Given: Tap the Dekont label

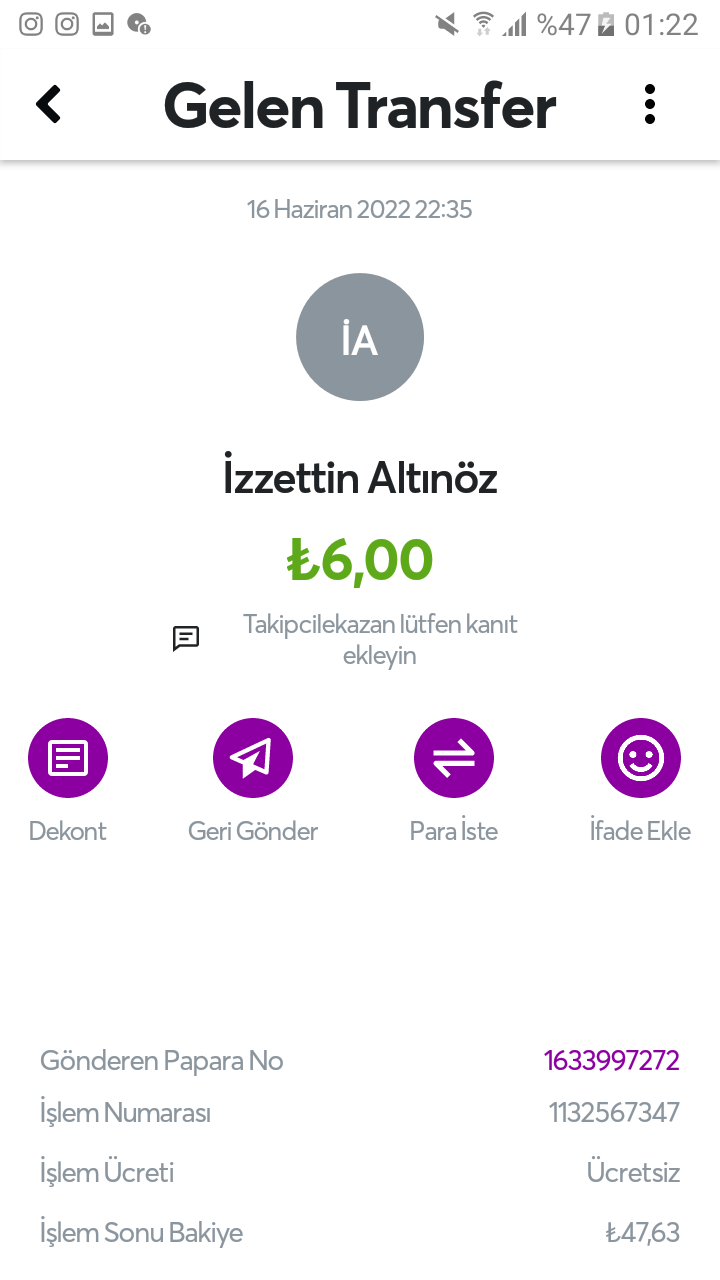Looking at the screenshot, I should pyautogui.click(x=68, y=831).
